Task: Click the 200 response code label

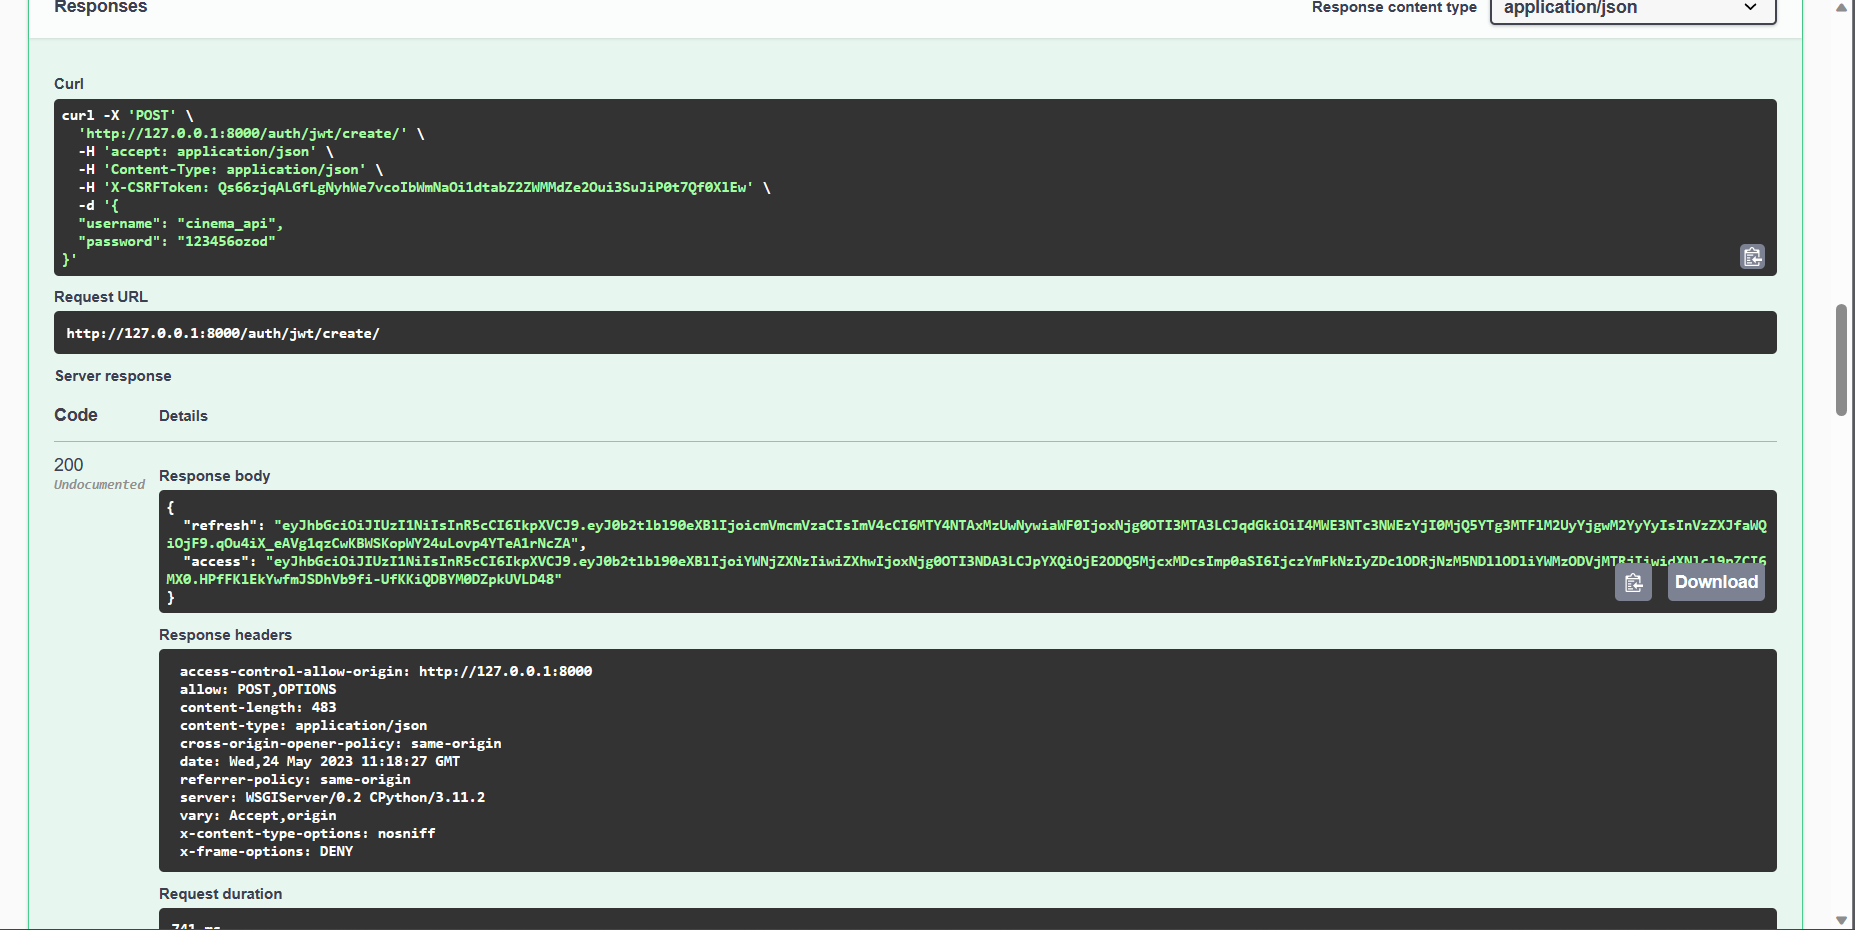Action: click(68, 464)
